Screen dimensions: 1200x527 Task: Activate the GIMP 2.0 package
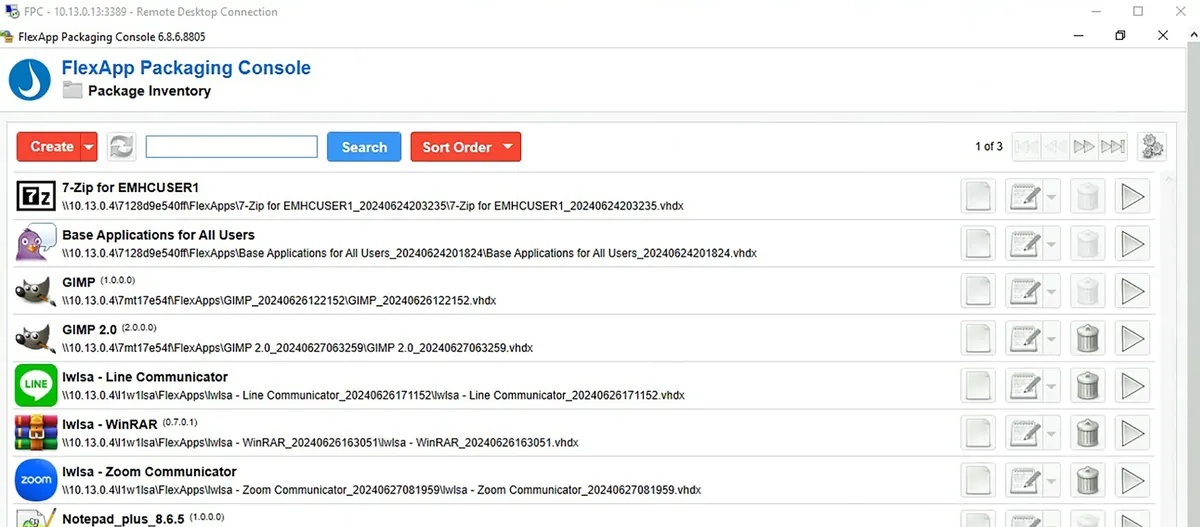(x=1133, y=338)
